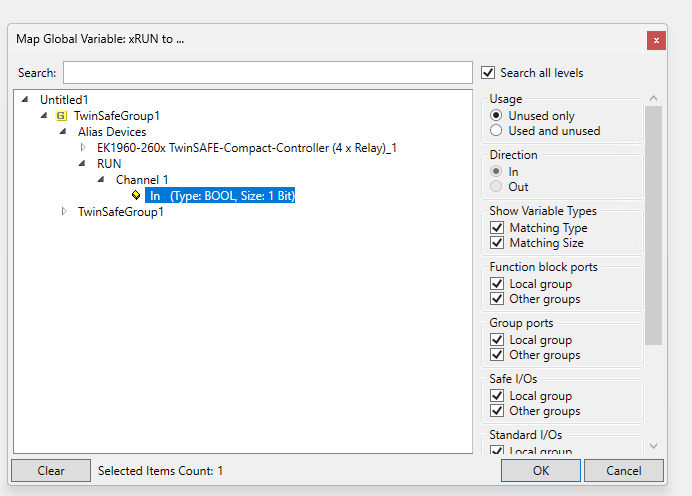Collapse the Untitled1 root node
The width and height of the screenshot is (692, 496).
(x=25, y=100)
